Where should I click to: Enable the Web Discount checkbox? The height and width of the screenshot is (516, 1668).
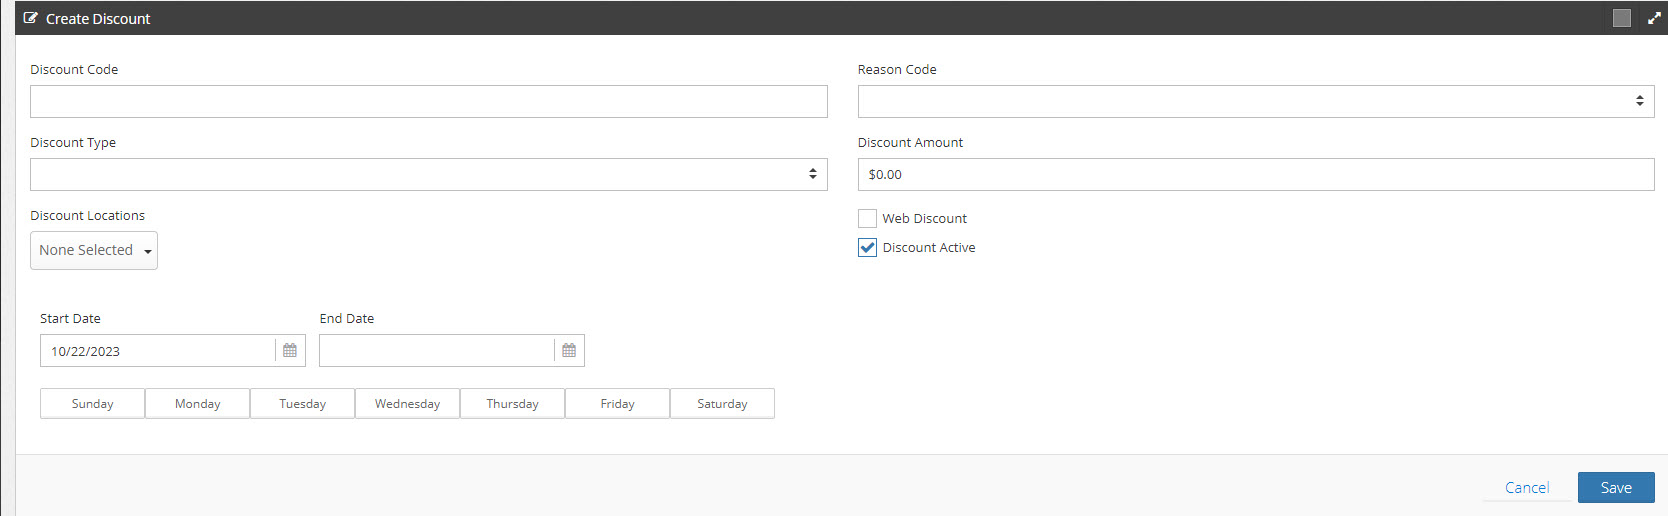pyautogui.click(x=867, y=218)
